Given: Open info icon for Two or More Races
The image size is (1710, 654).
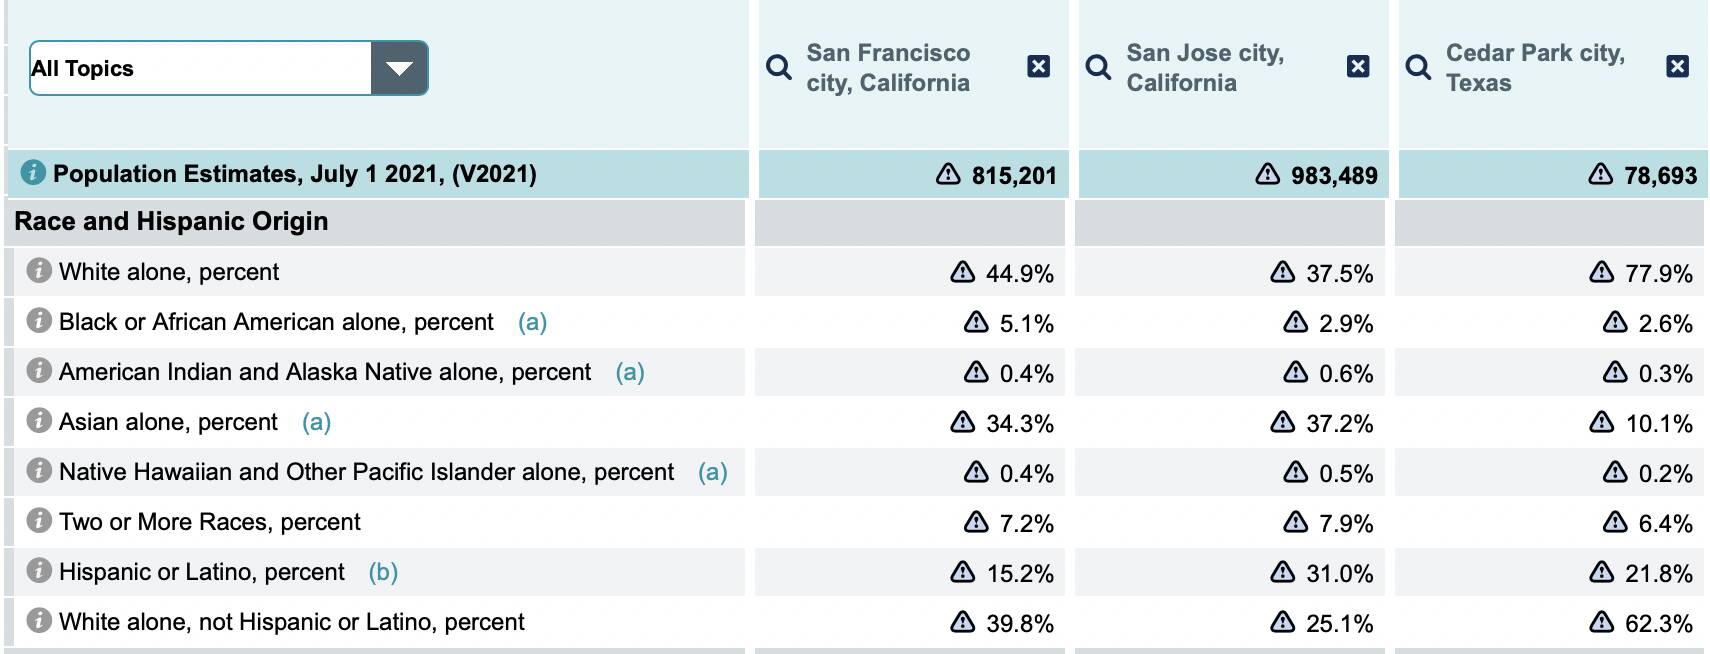Looking at the screenshot, I should tap(39, 520).
